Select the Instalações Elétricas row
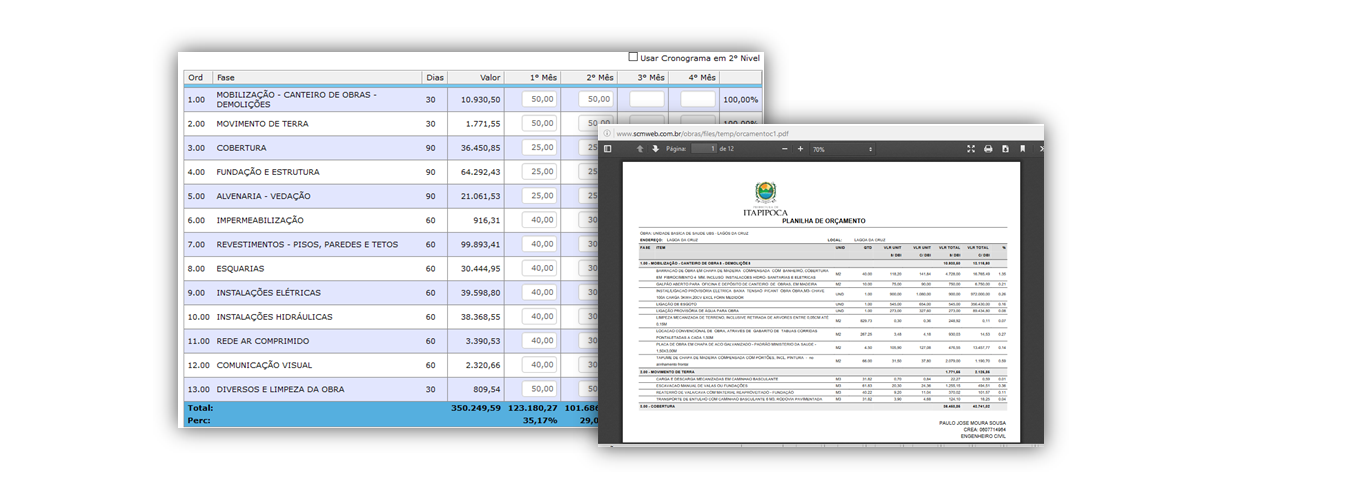This screenshot has width=1356, height=494. tap(268, 293)
